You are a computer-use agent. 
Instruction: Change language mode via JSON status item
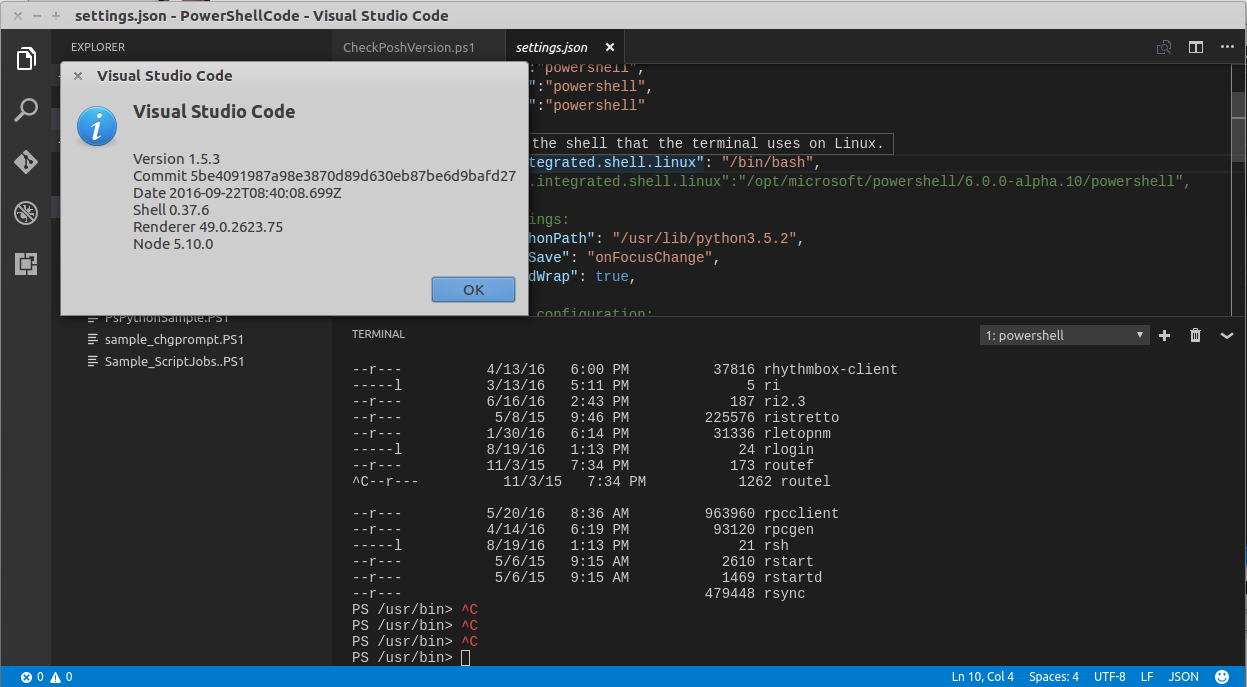[1183, 676]
